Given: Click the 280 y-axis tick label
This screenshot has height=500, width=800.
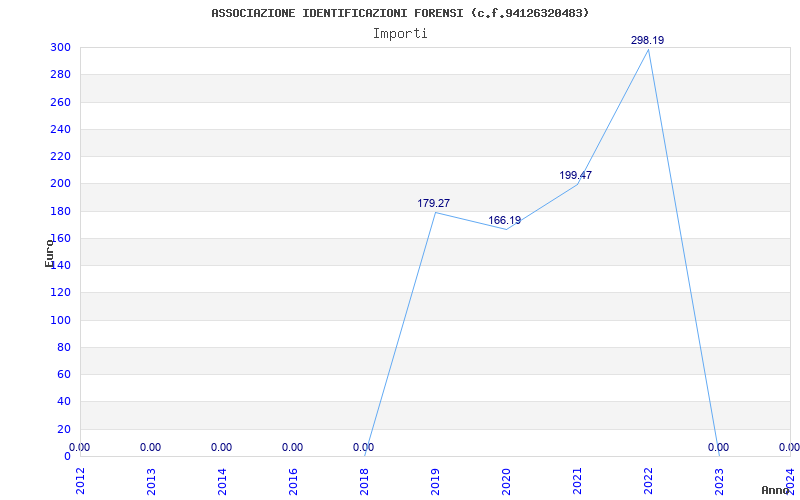Looking at the screenshot, I should [x=60, y=74].
